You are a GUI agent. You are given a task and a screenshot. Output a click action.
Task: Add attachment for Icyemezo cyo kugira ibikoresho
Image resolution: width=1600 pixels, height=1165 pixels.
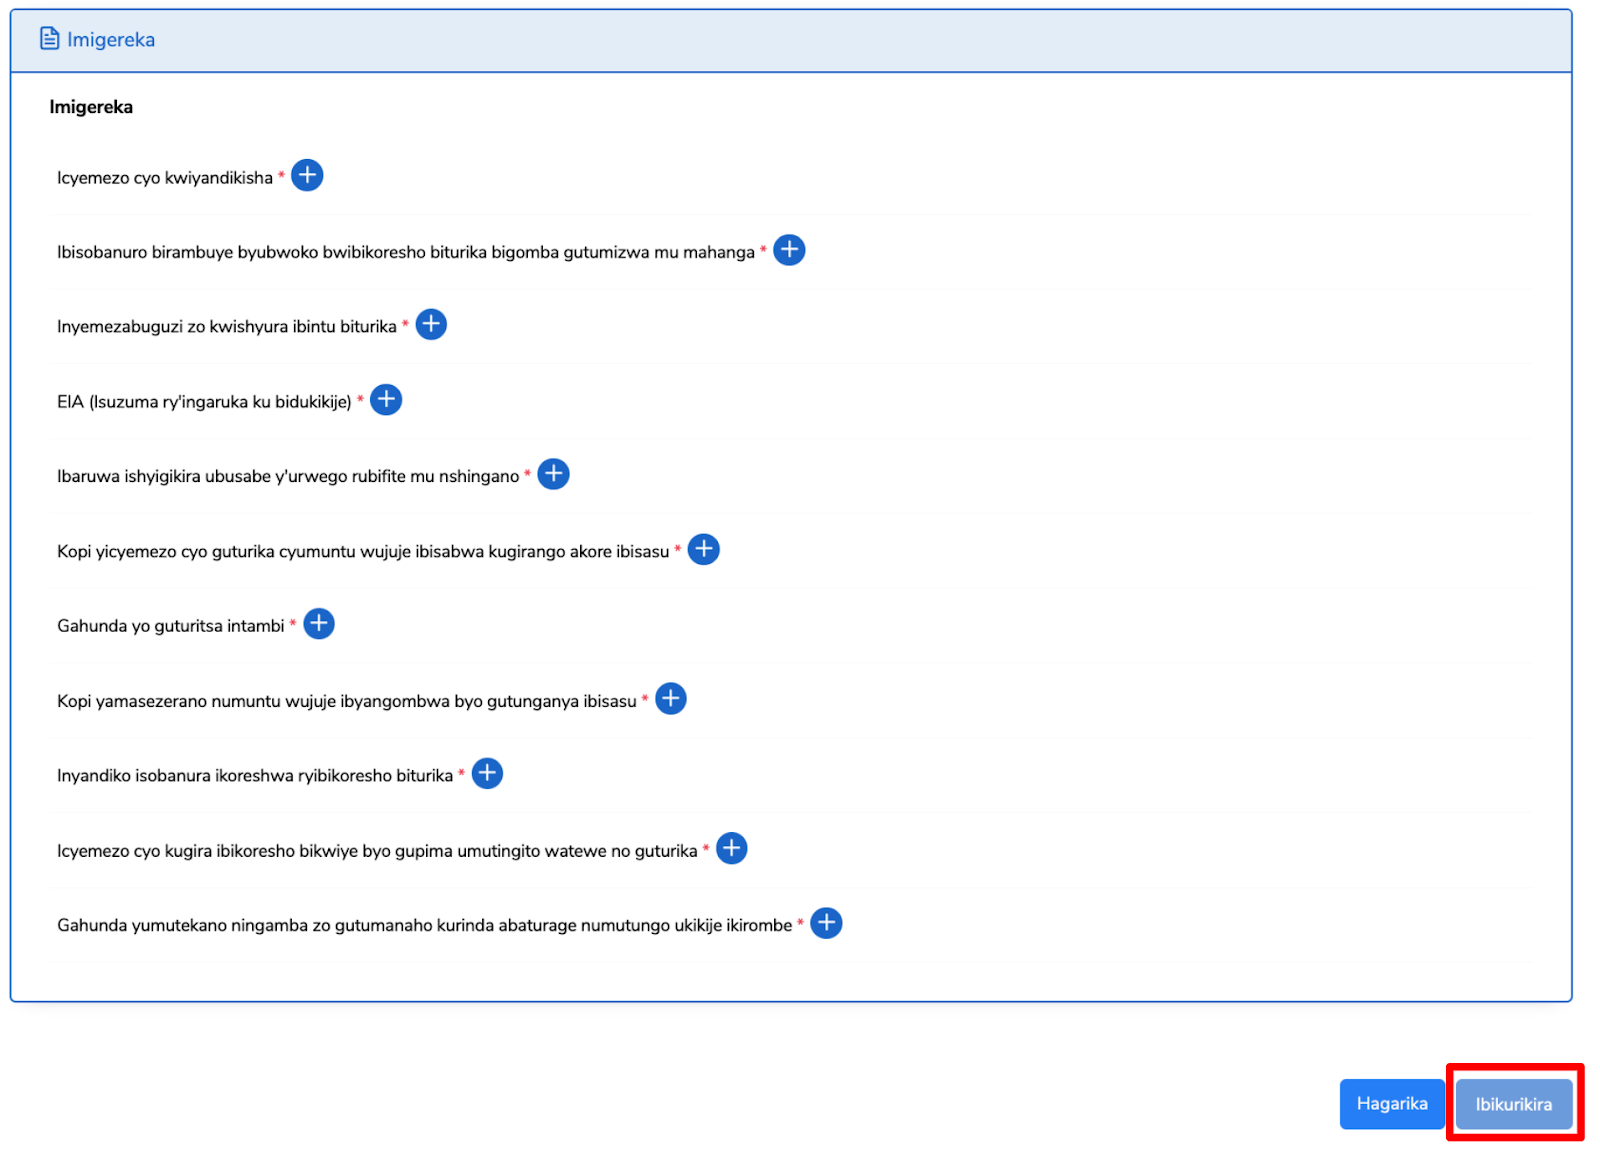click(x=732, y=849)
